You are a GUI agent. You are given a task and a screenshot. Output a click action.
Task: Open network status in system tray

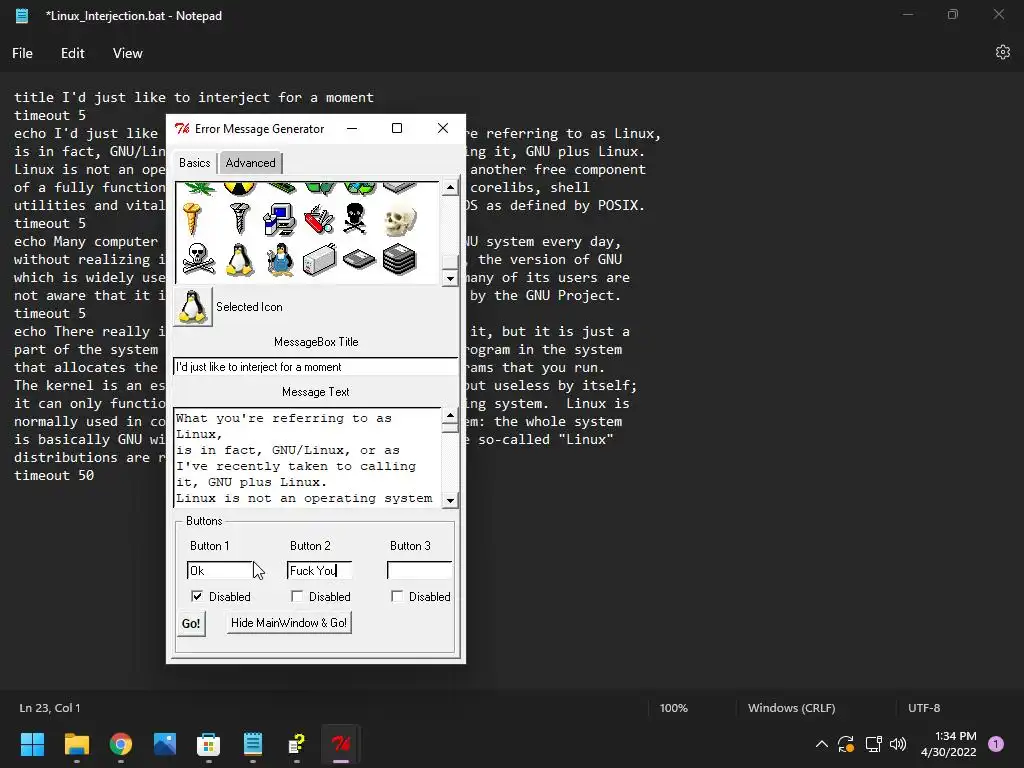[x=873, y=744]
